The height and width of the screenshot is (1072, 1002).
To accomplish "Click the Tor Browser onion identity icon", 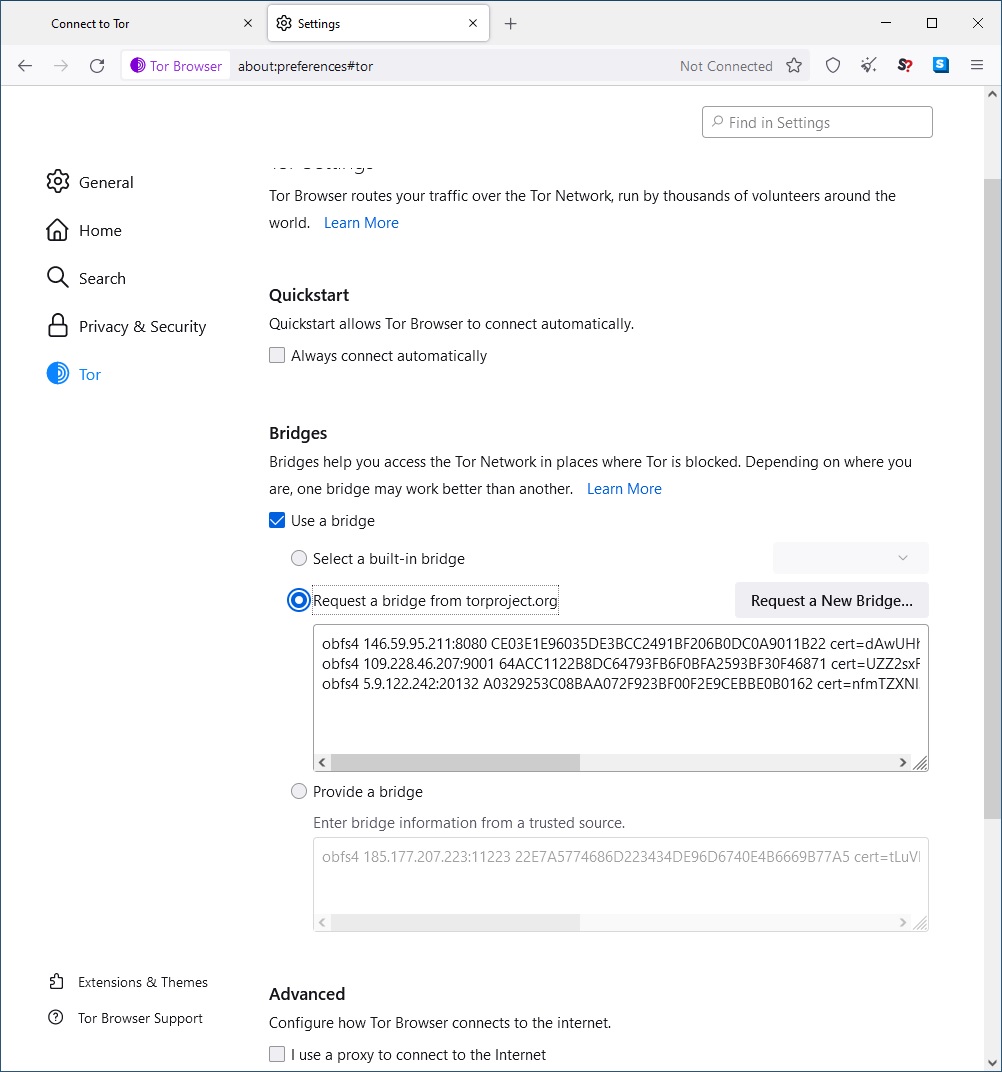I will pos(138,66).
